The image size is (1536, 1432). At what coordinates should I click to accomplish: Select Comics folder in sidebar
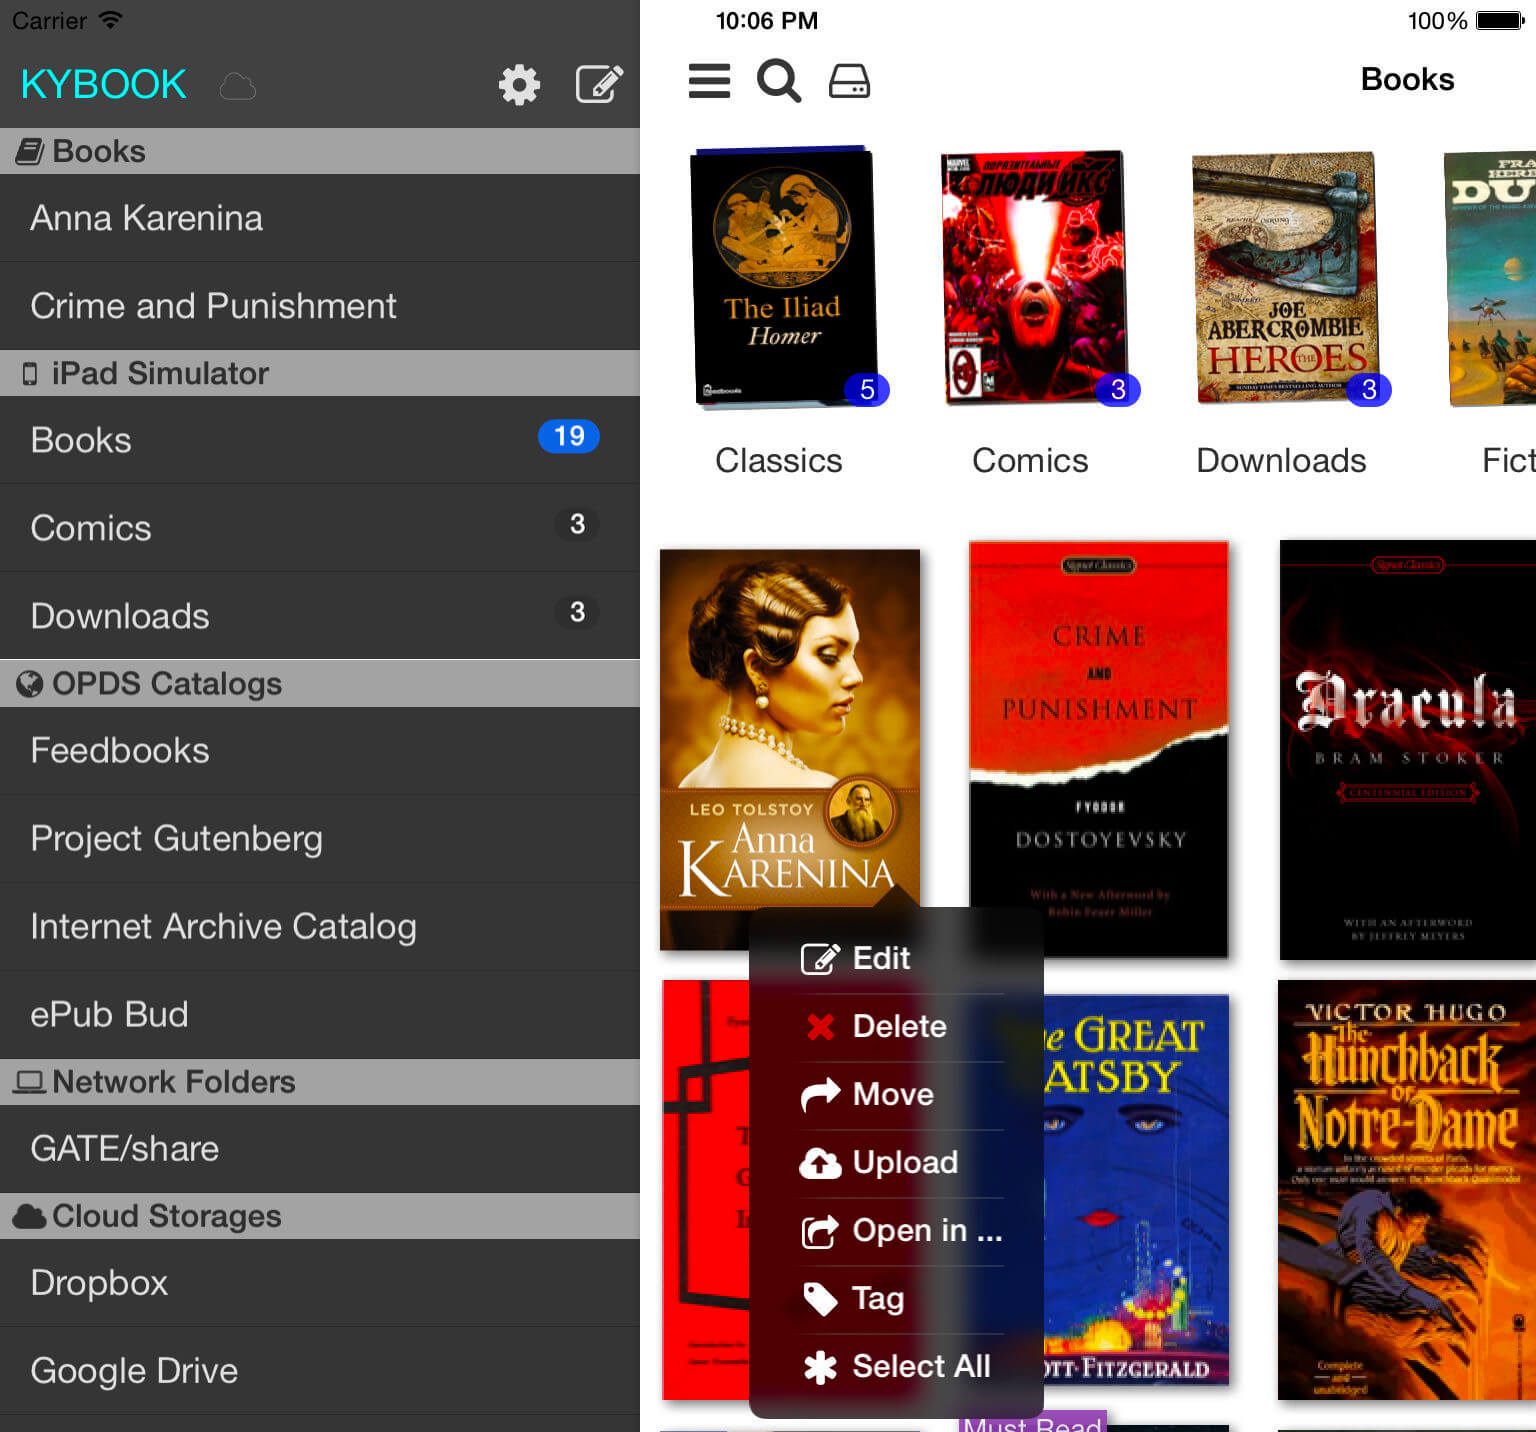(320, 528)
